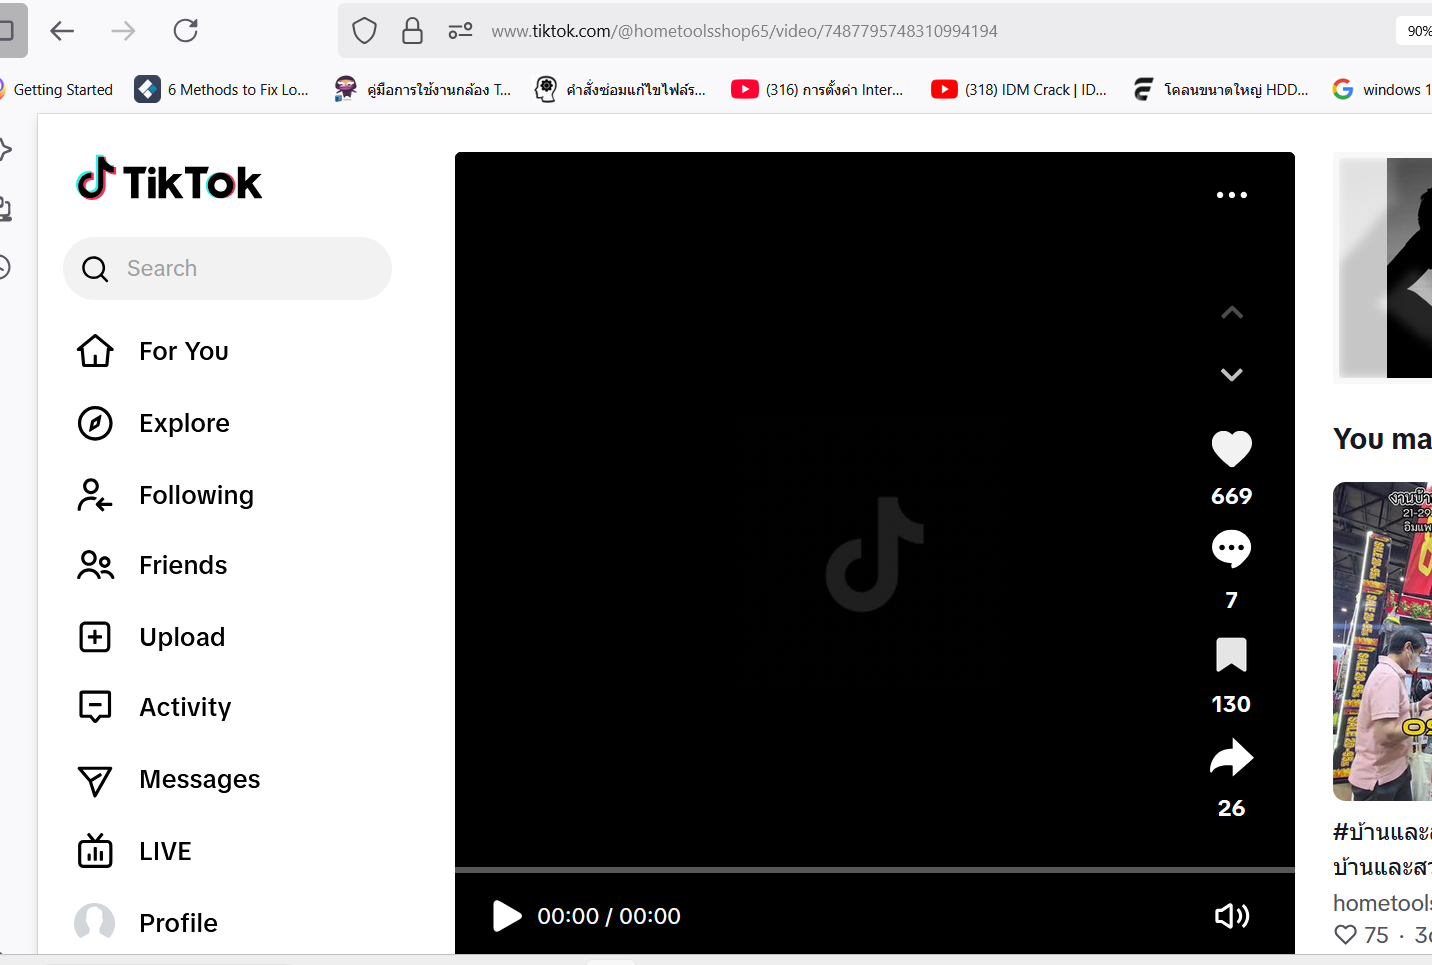Open the Activity notifications
This screenshot has width=1432, height=965.
click(185, 707)
